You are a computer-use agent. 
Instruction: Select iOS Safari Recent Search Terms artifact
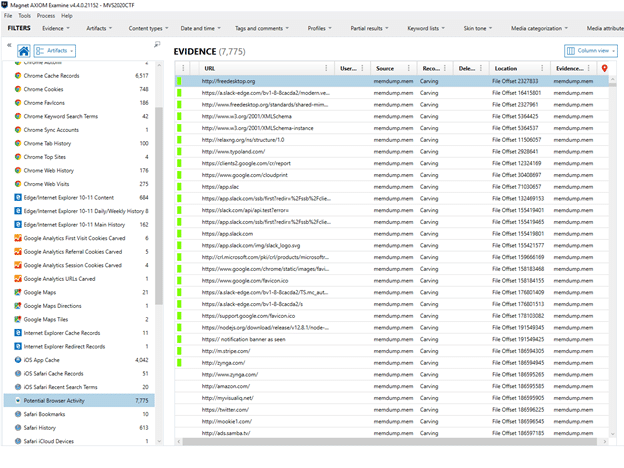coord(79,387)
